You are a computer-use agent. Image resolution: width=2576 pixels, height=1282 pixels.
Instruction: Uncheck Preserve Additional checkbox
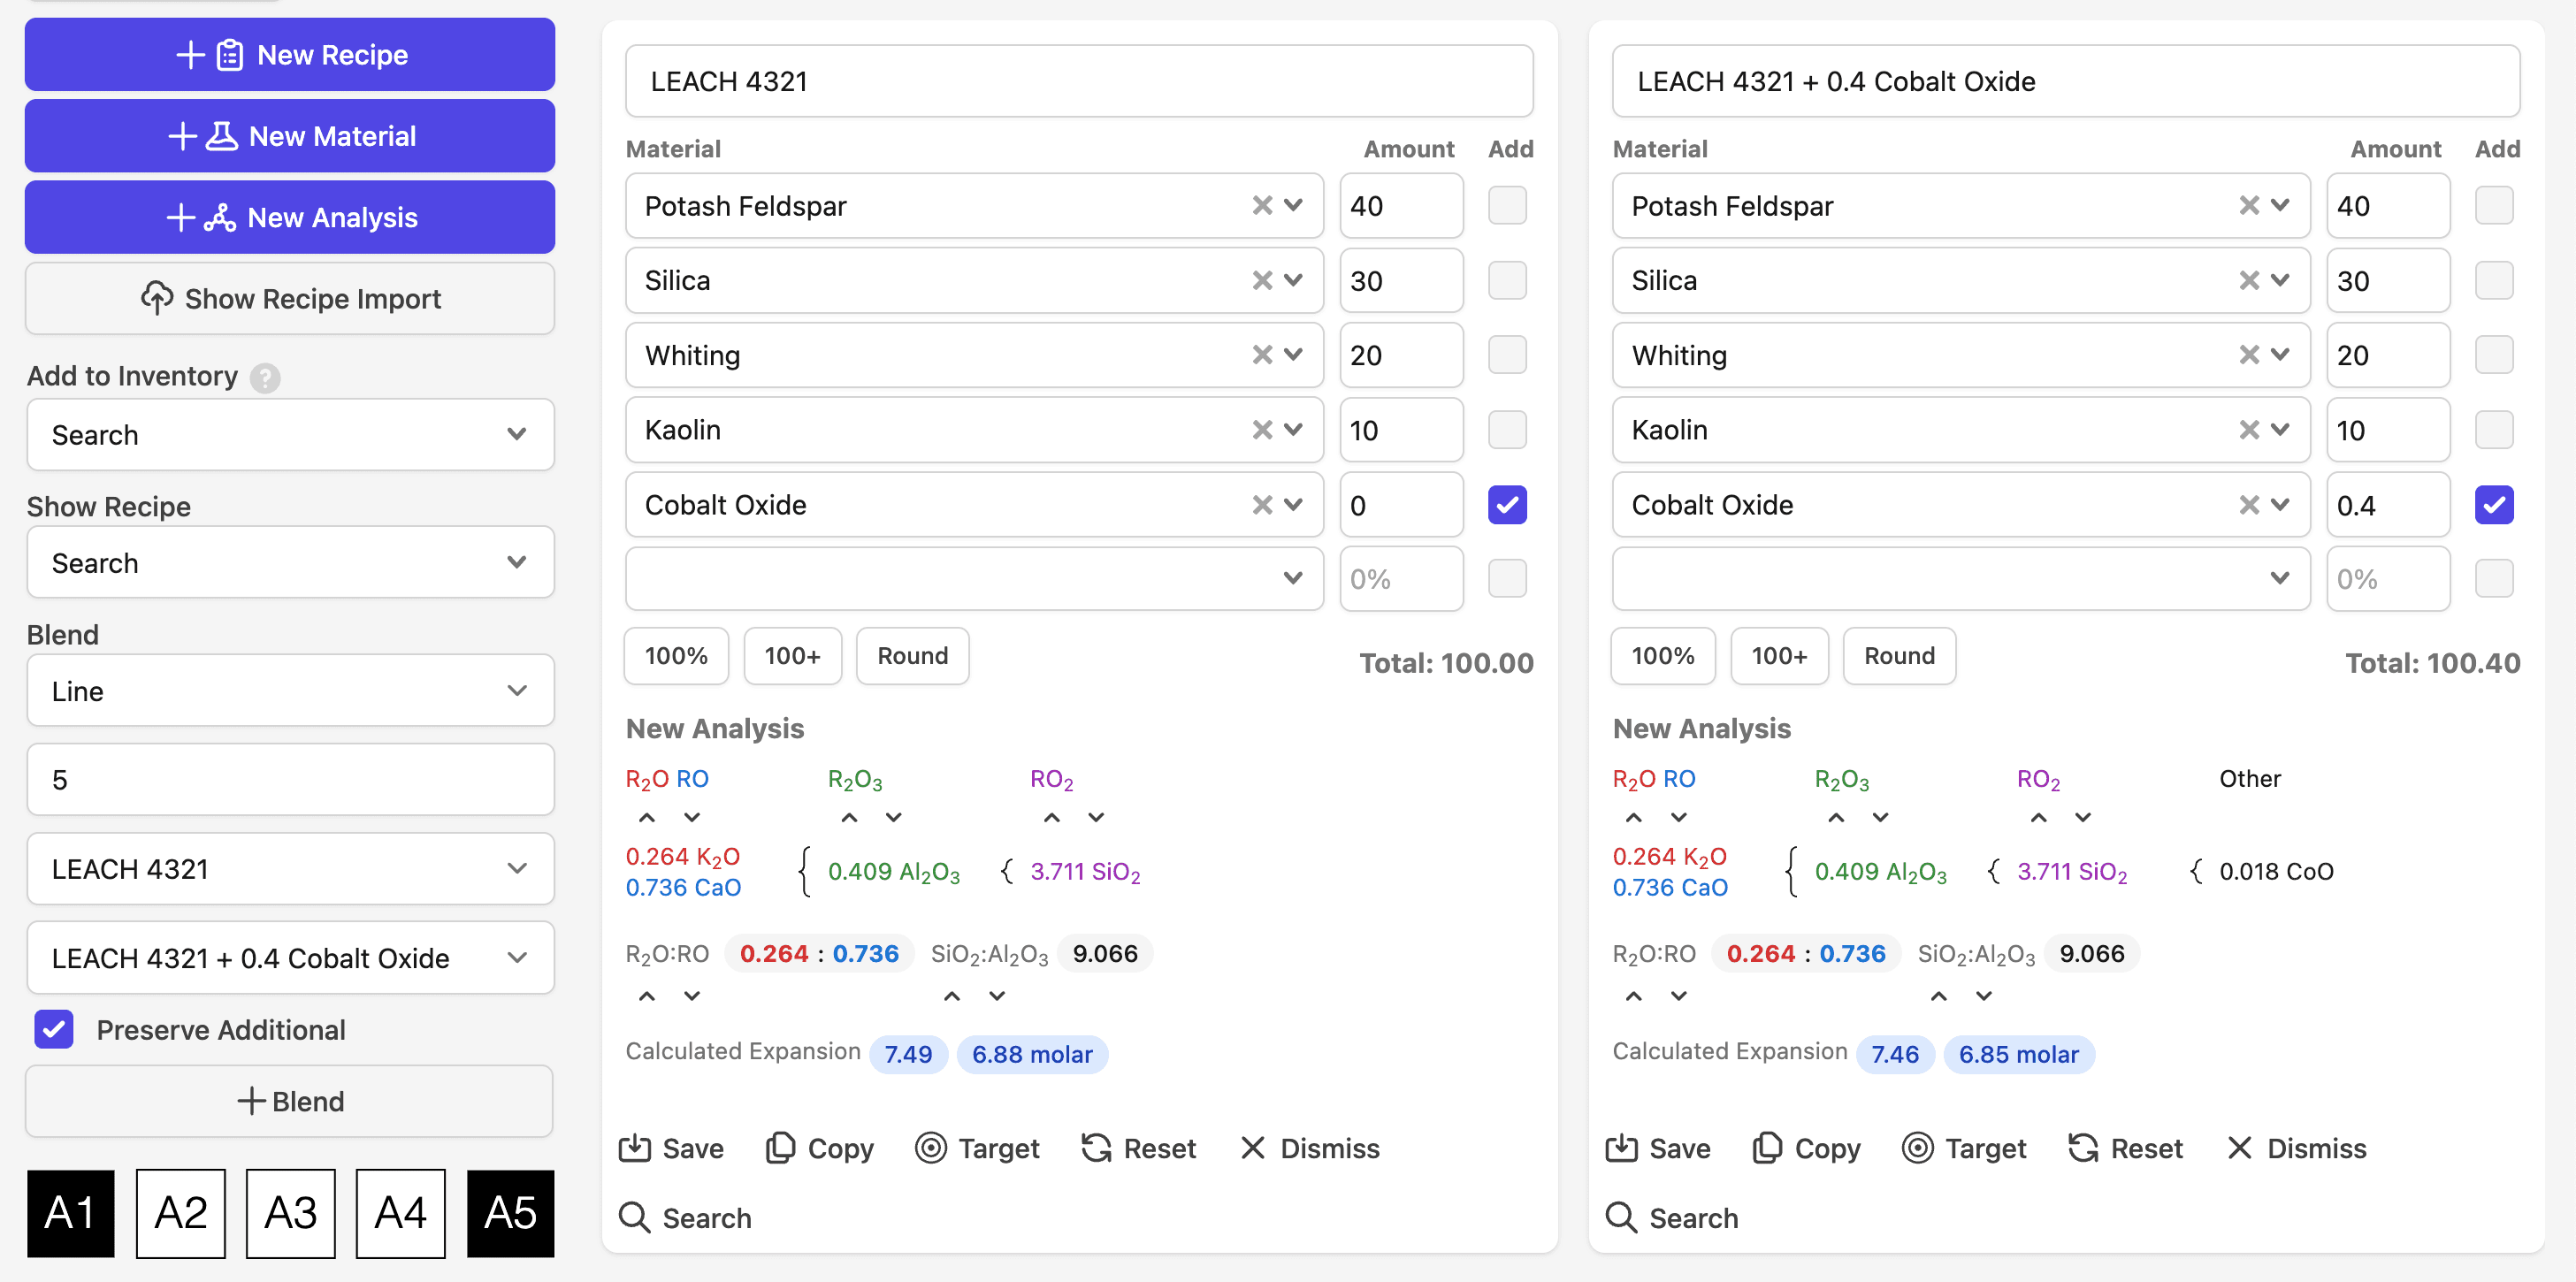54,1029
